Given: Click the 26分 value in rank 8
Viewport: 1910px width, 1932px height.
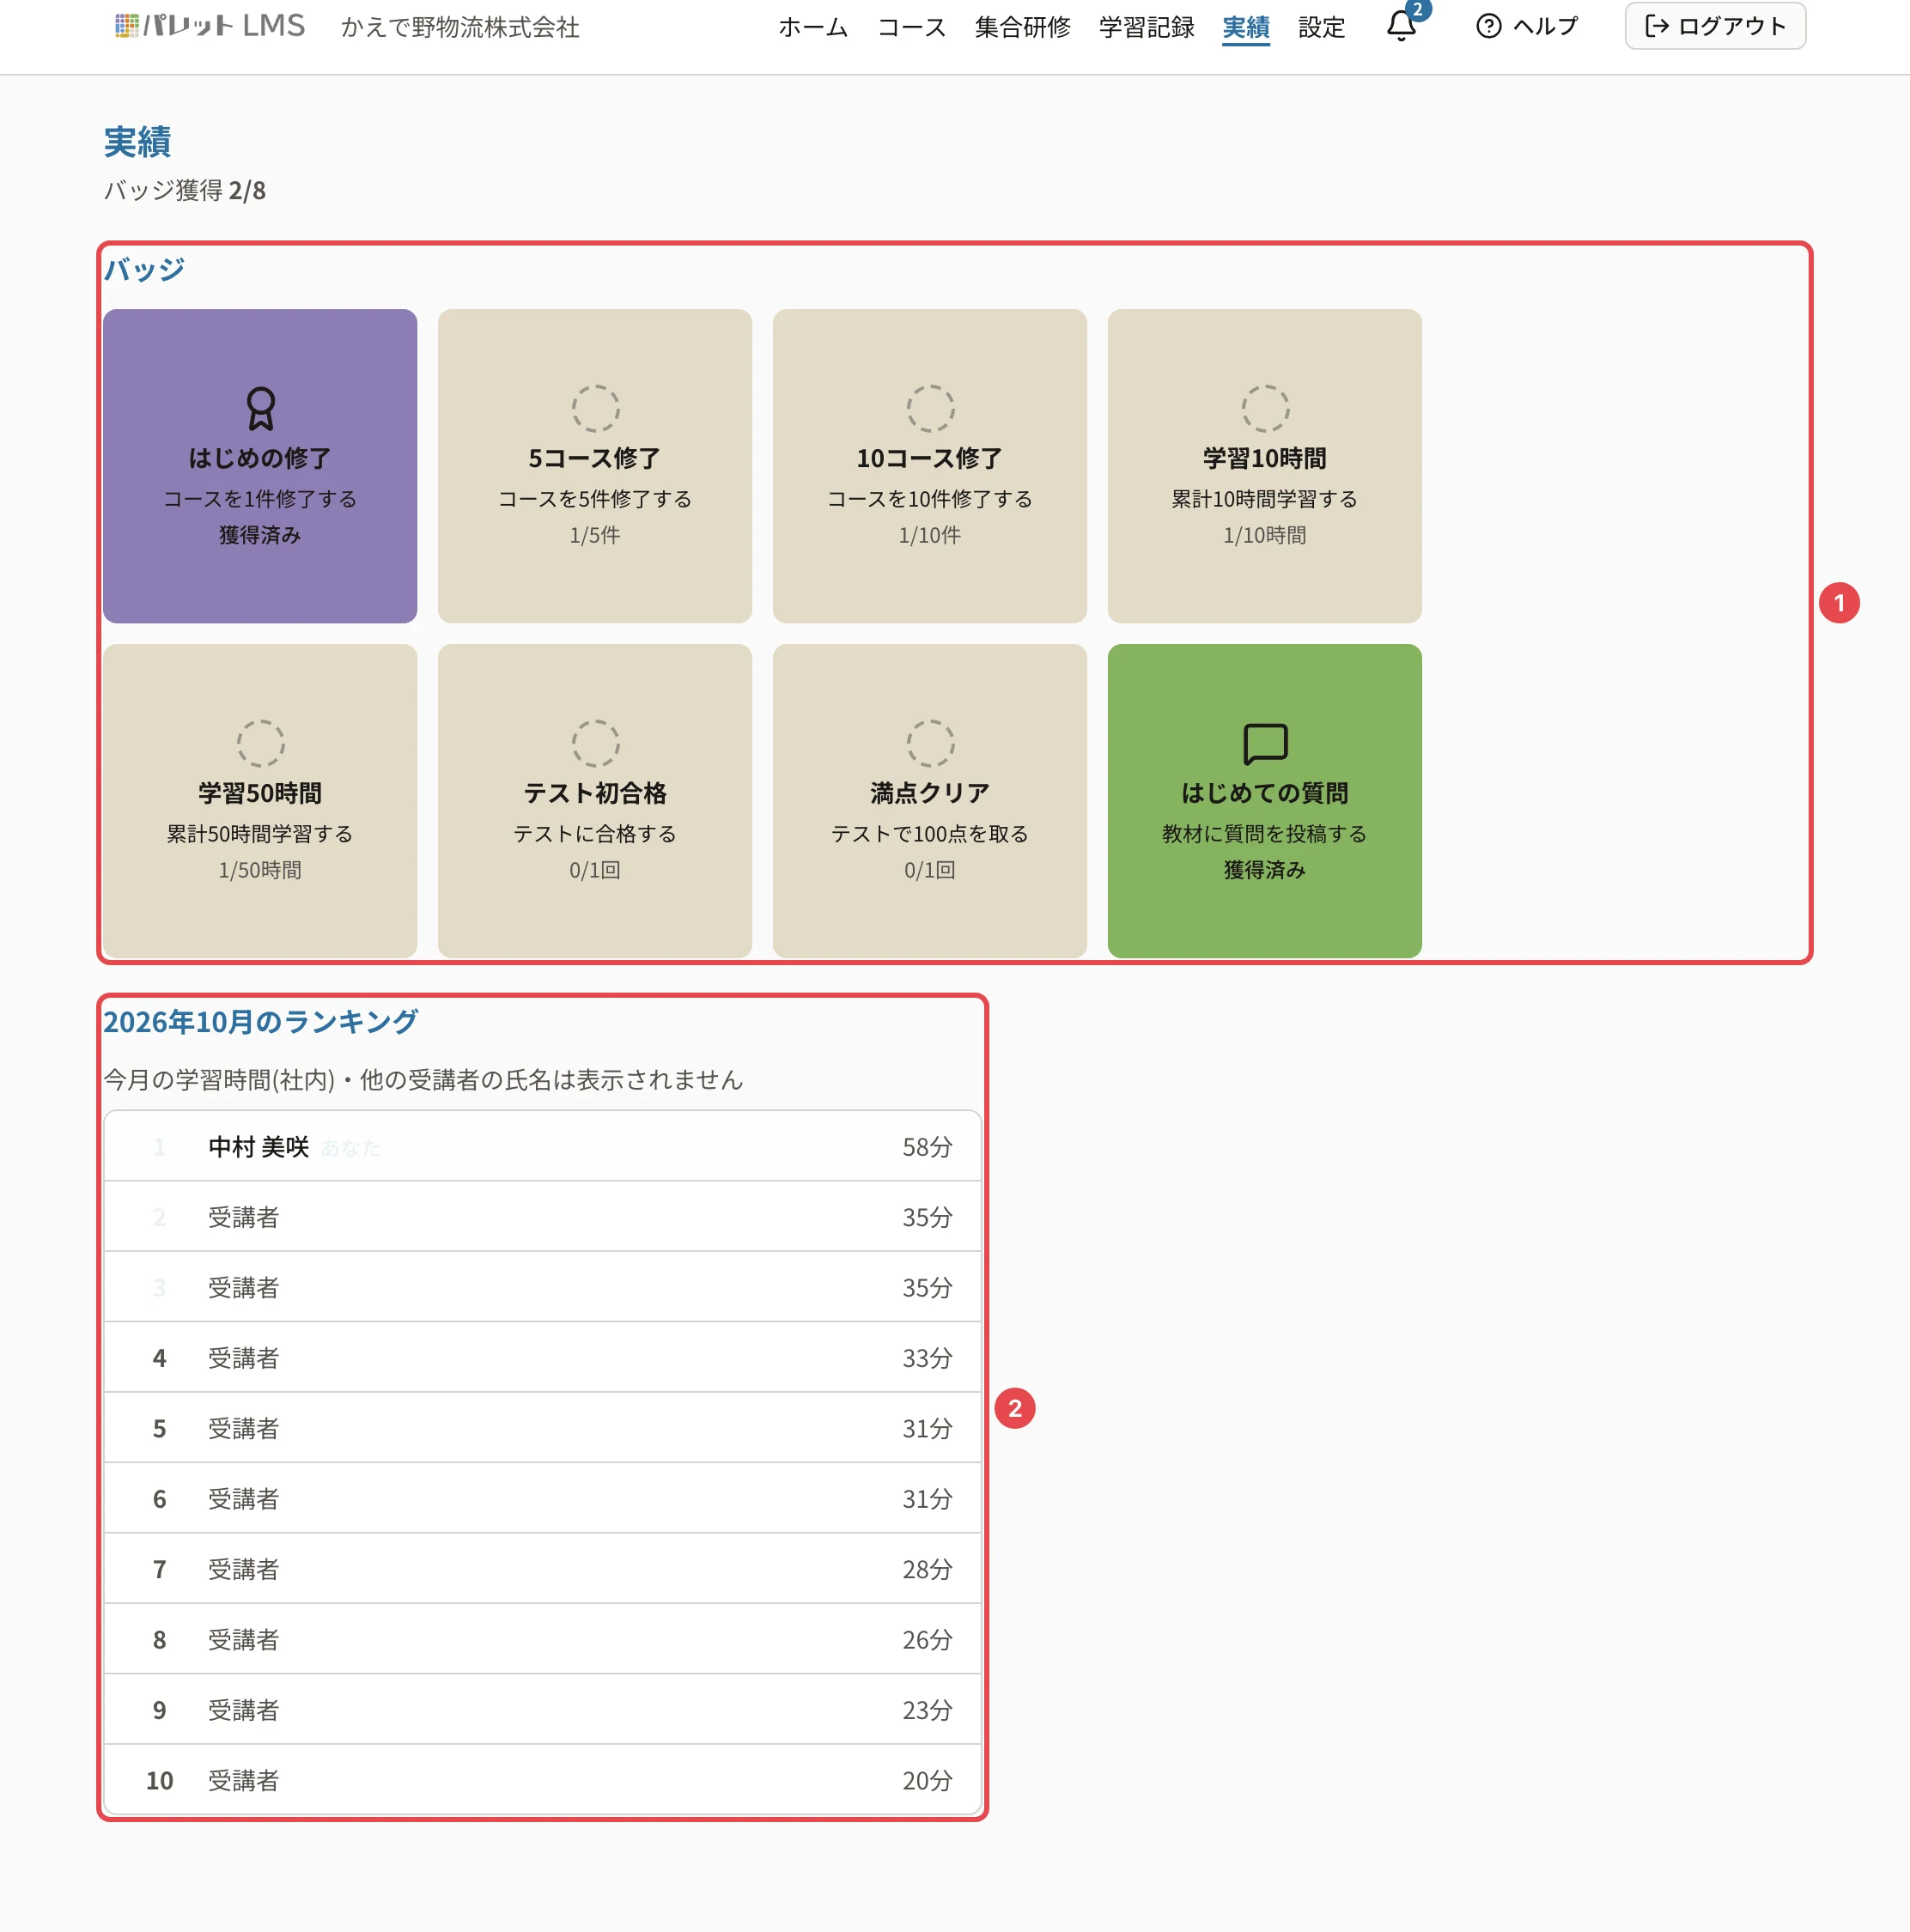Looking at the screenshot, I should (927, 1640).
